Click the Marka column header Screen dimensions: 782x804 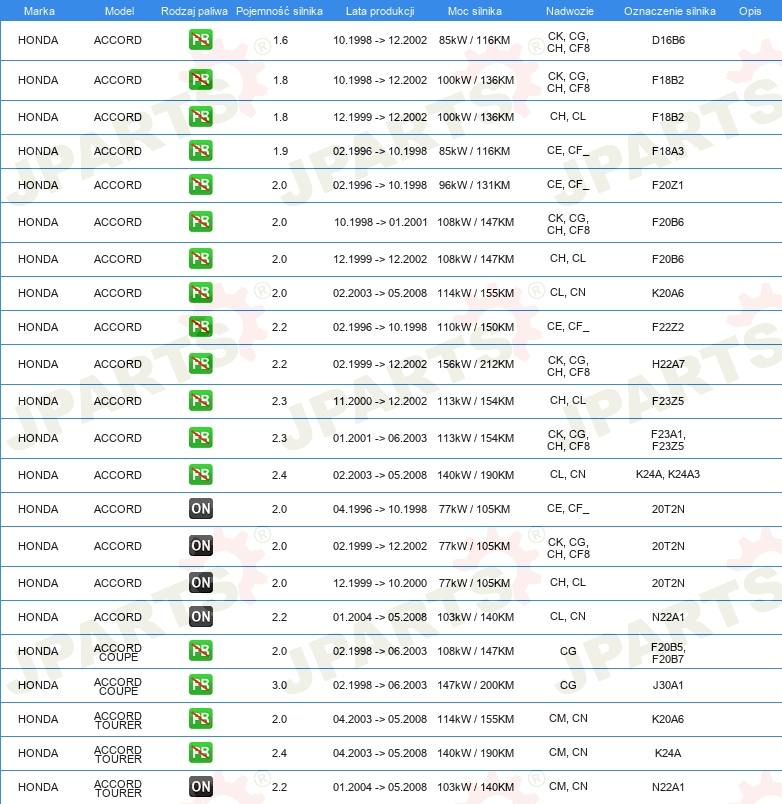[39, 11]
